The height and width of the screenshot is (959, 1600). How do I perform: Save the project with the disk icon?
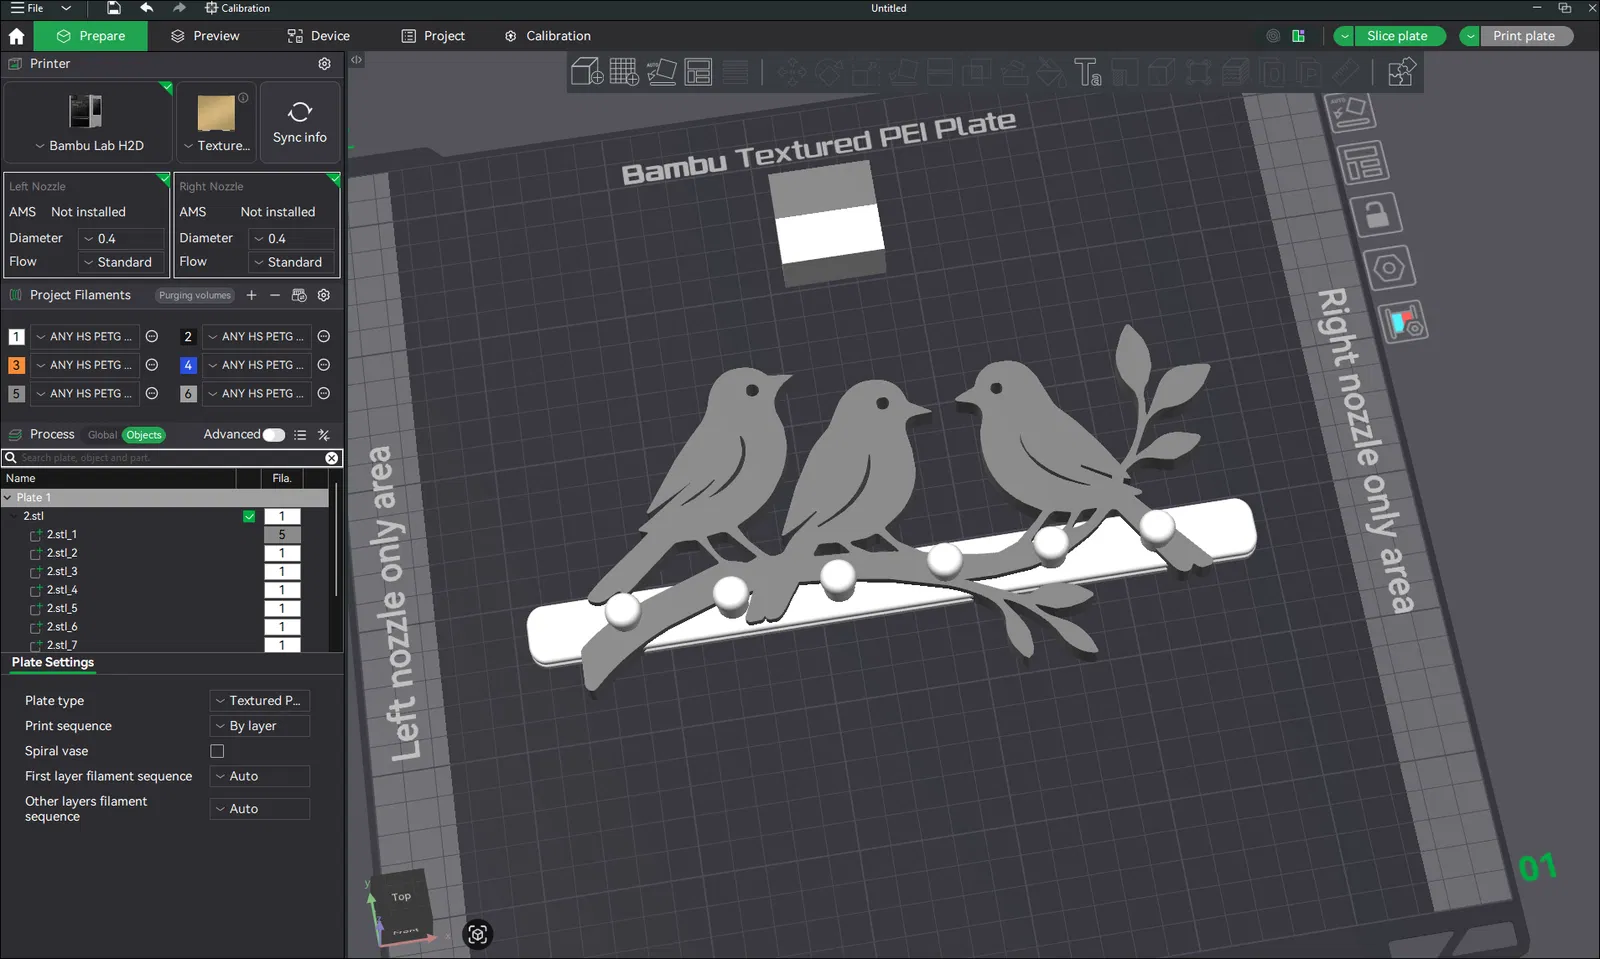[x=114, y=8]
